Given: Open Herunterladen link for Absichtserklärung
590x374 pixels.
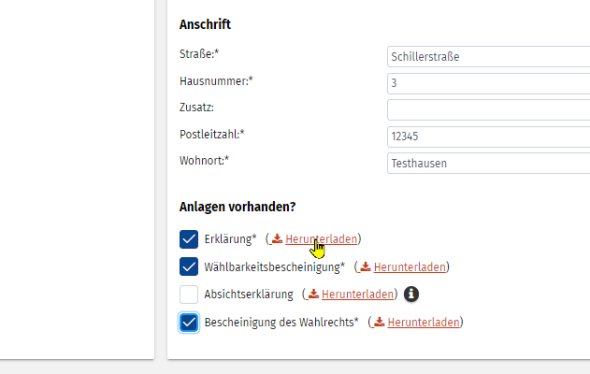Looking at the screenshot, I should coord(357,294).
